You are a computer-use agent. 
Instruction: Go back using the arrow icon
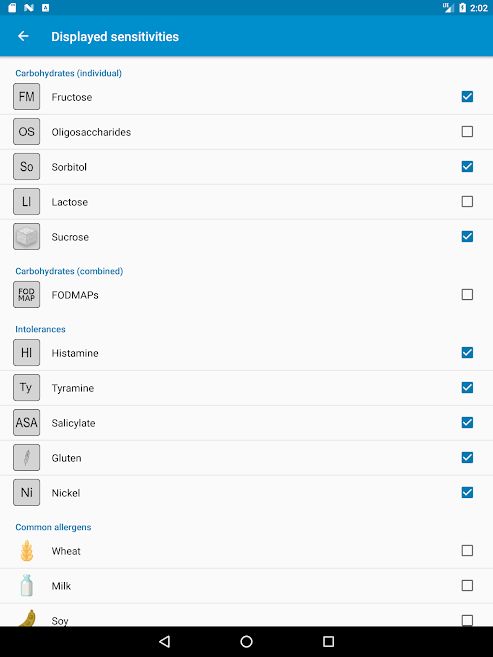tap(23, 36)
